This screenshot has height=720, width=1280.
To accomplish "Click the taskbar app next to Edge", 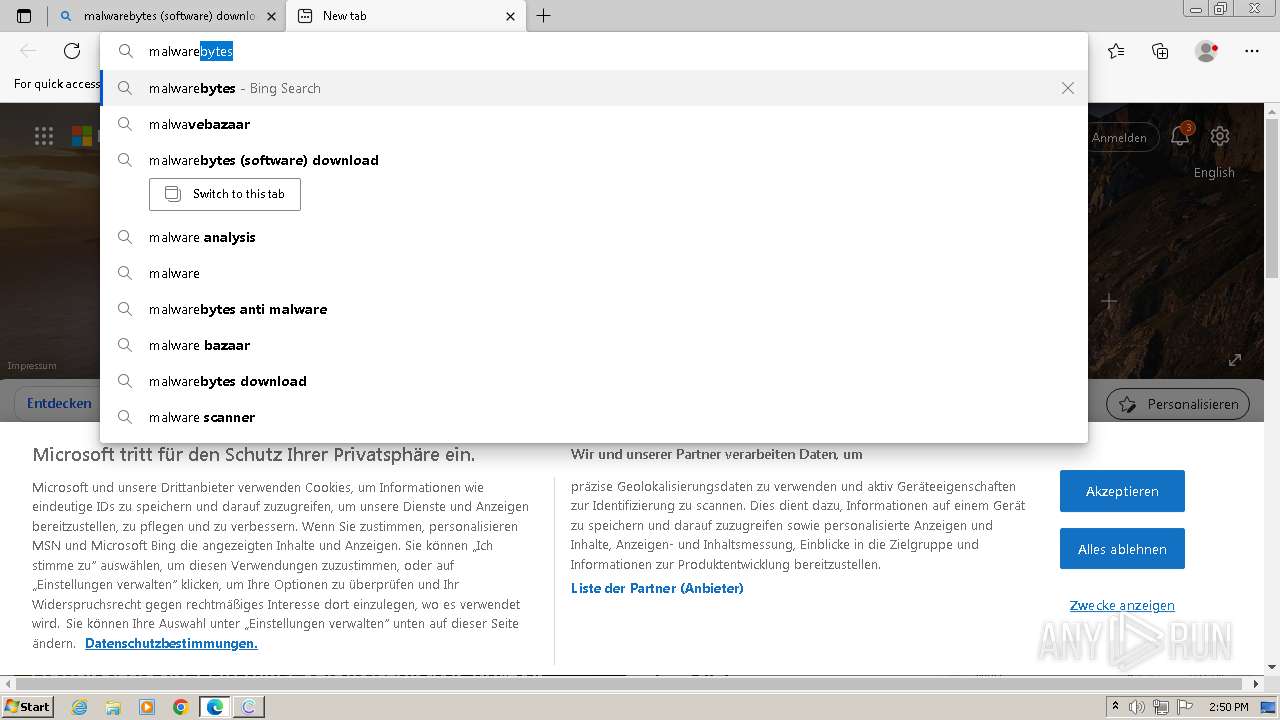I will coord(249,707).
